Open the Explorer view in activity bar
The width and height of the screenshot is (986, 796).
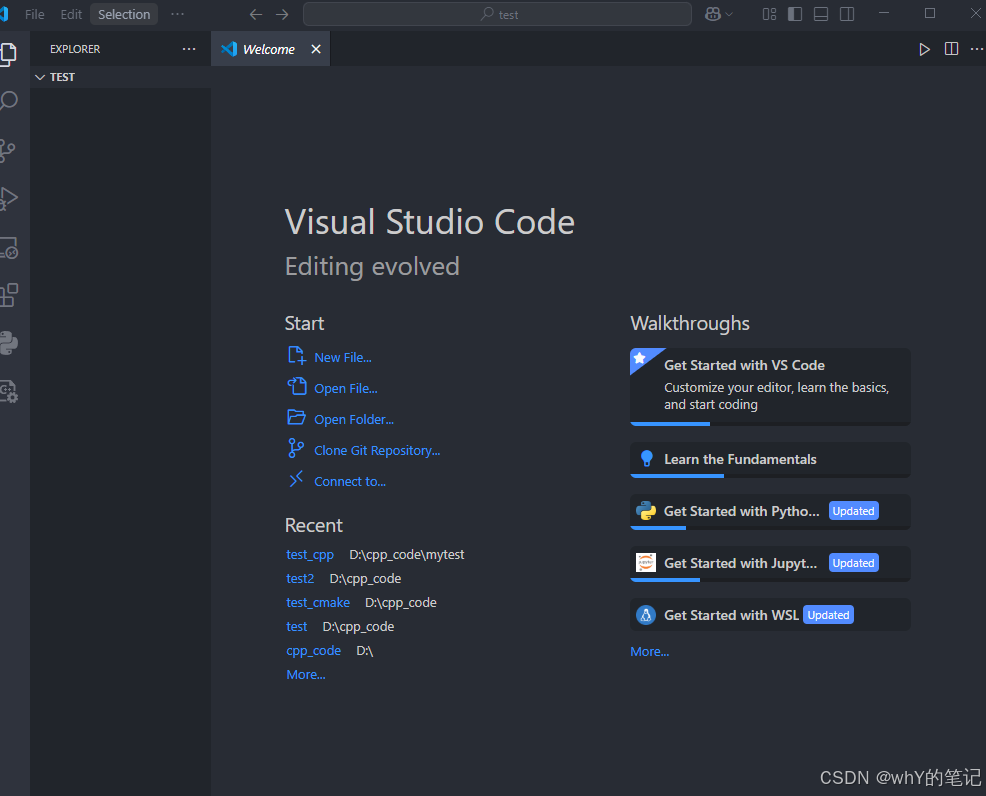point(8,54)
